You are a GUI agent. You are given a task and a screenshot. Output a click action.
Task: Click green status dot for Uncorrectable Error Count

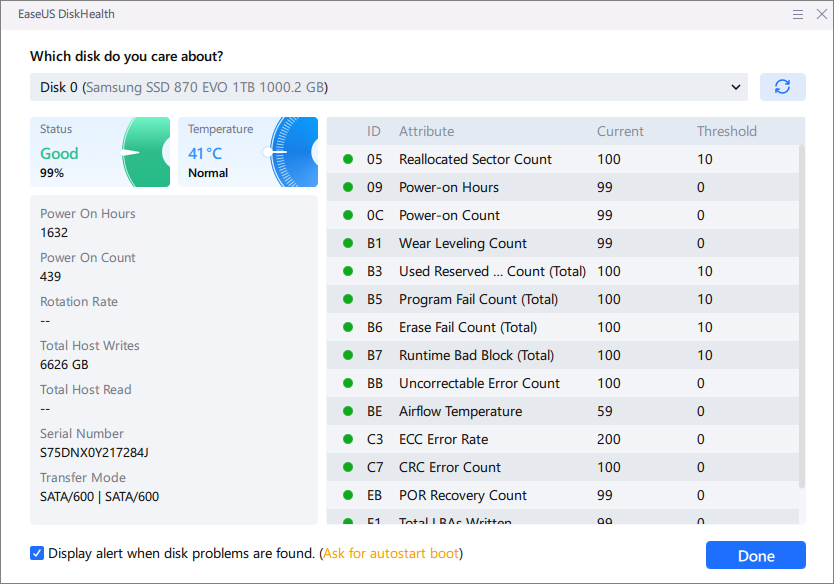348,383
